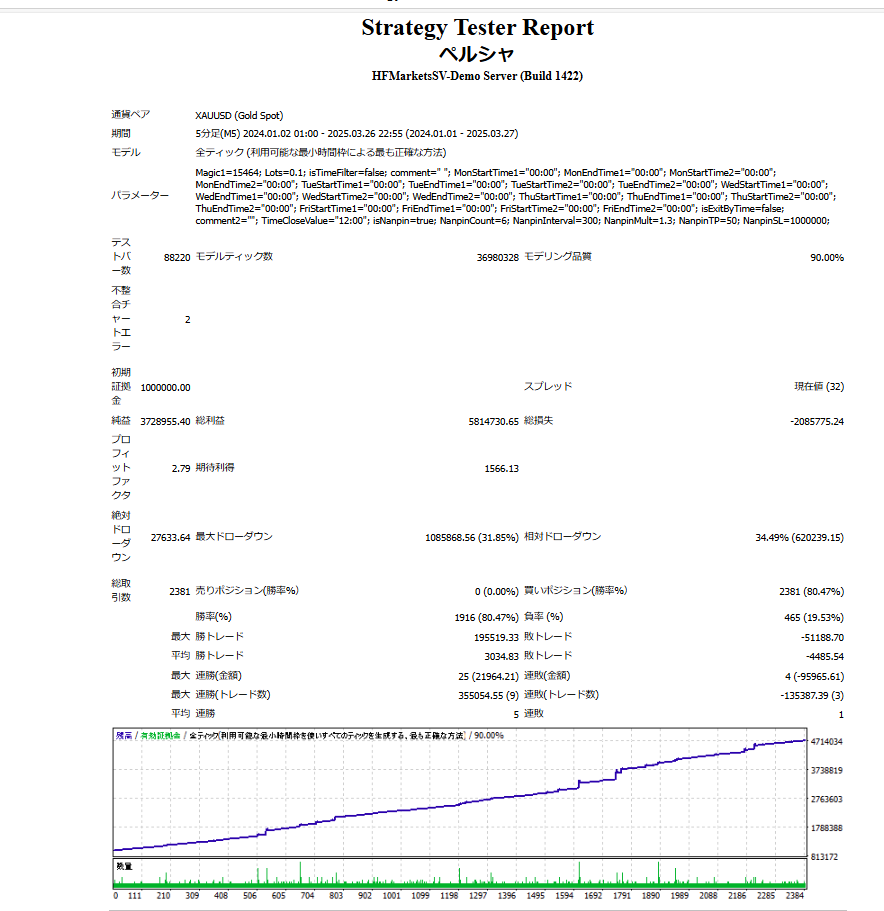Click the 5分足(M5) period value line

coord(357,134)
